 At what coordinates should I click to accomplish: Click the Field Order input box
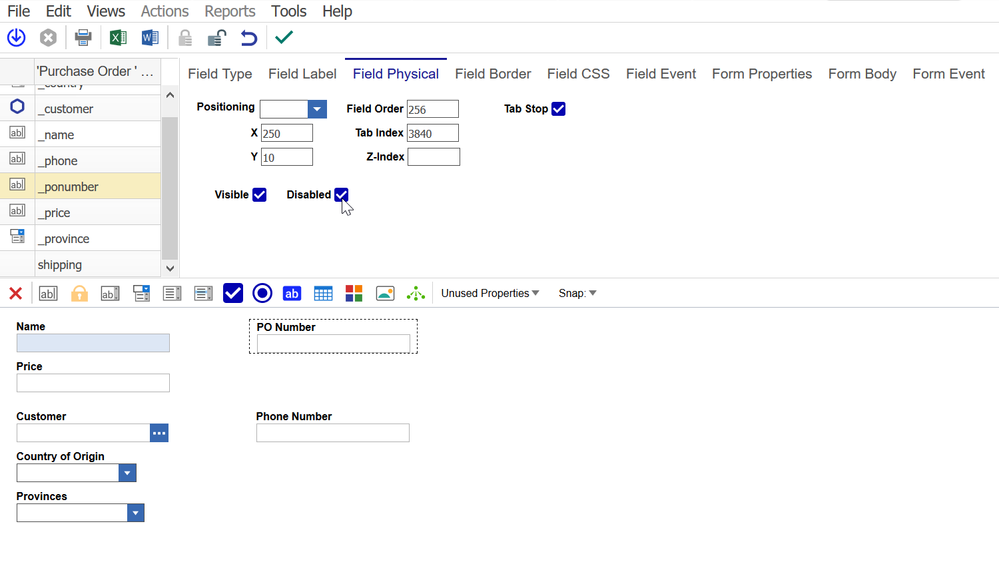point(432,109)
